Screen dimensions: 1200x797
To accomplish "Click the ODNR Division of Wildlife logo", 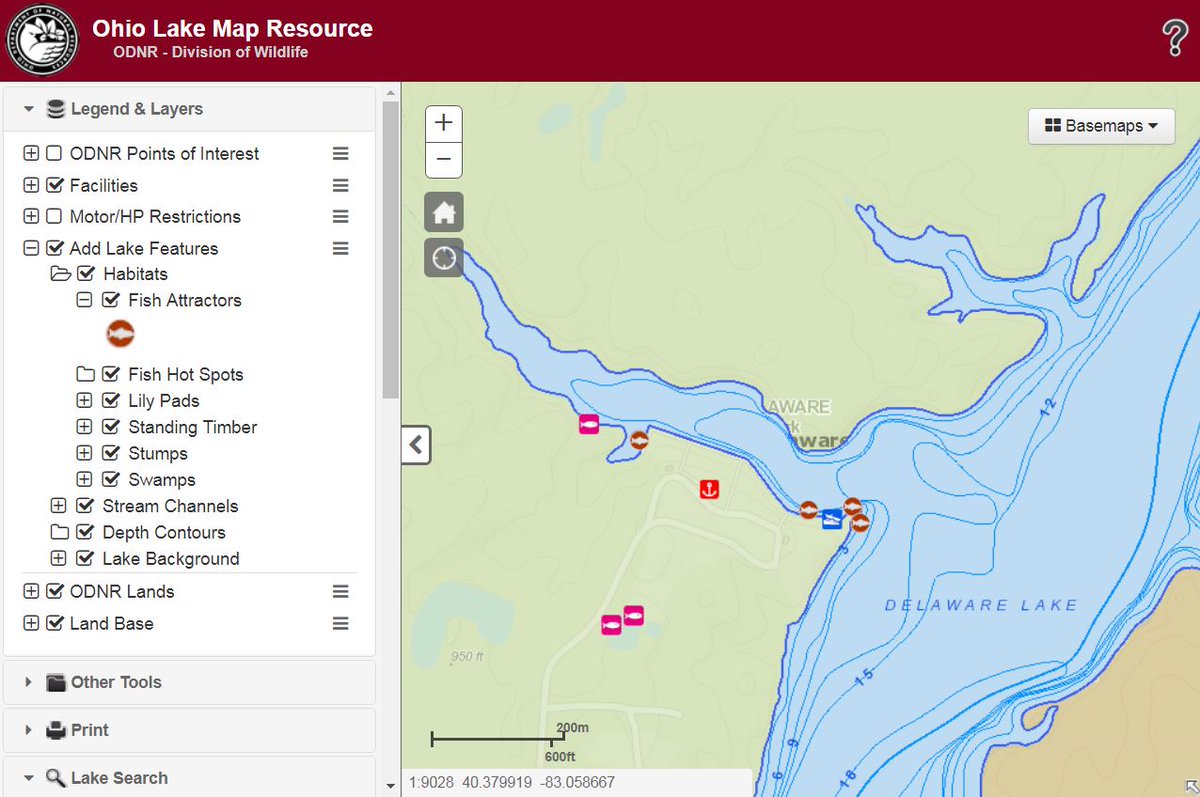I will tap(42, 40).
